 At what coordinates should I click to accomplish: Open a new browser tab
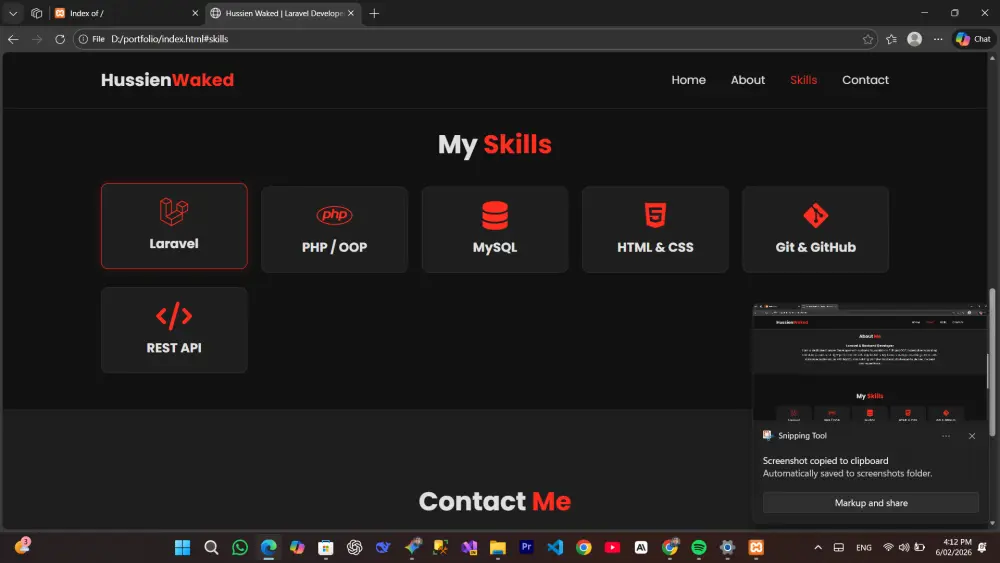(374, 13)
